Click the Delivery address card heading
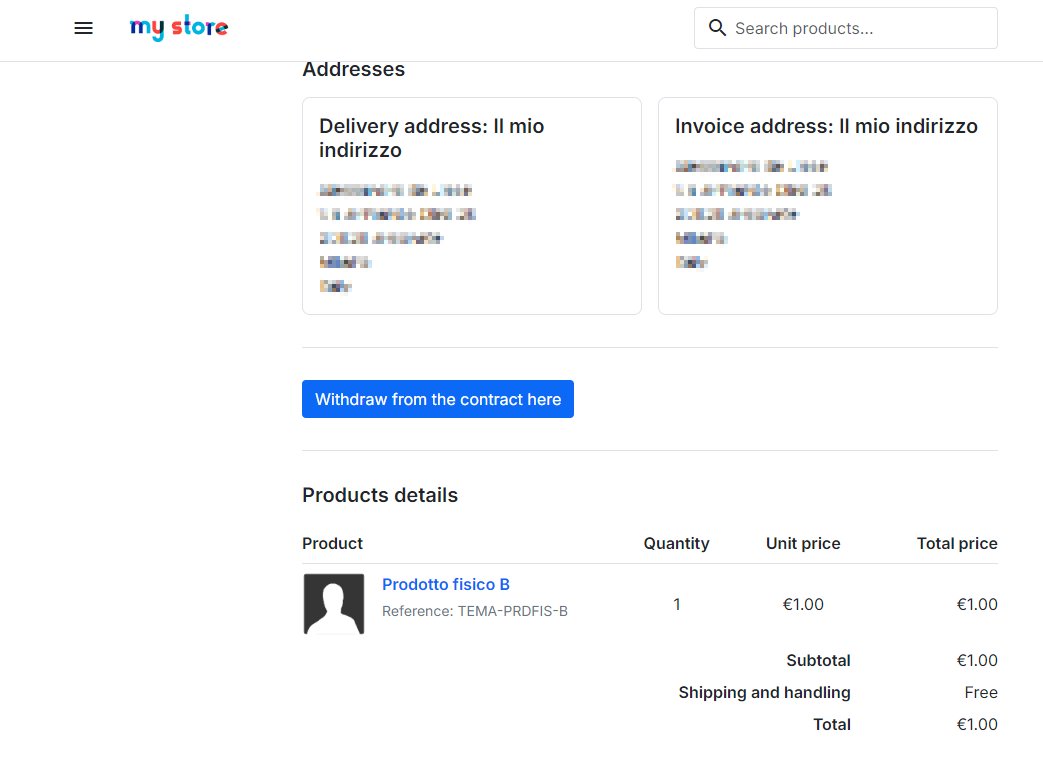The height and width of the screenshot is (769, 1043). [432, 138]
